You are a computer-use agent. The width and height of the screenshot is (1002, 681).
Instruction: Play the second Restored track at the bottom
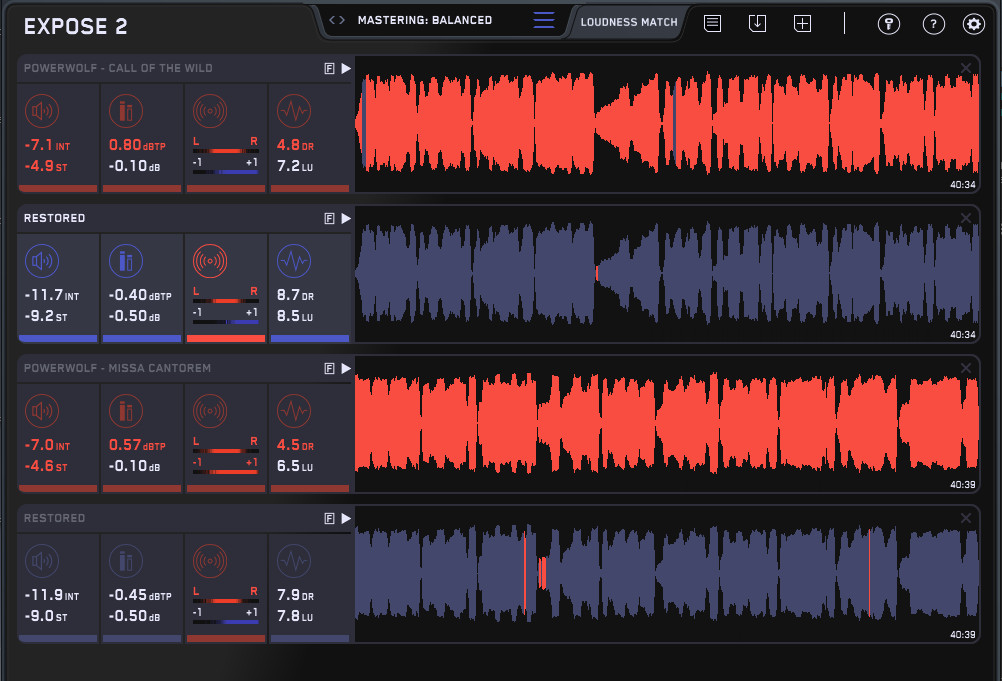tap(346, 519)
